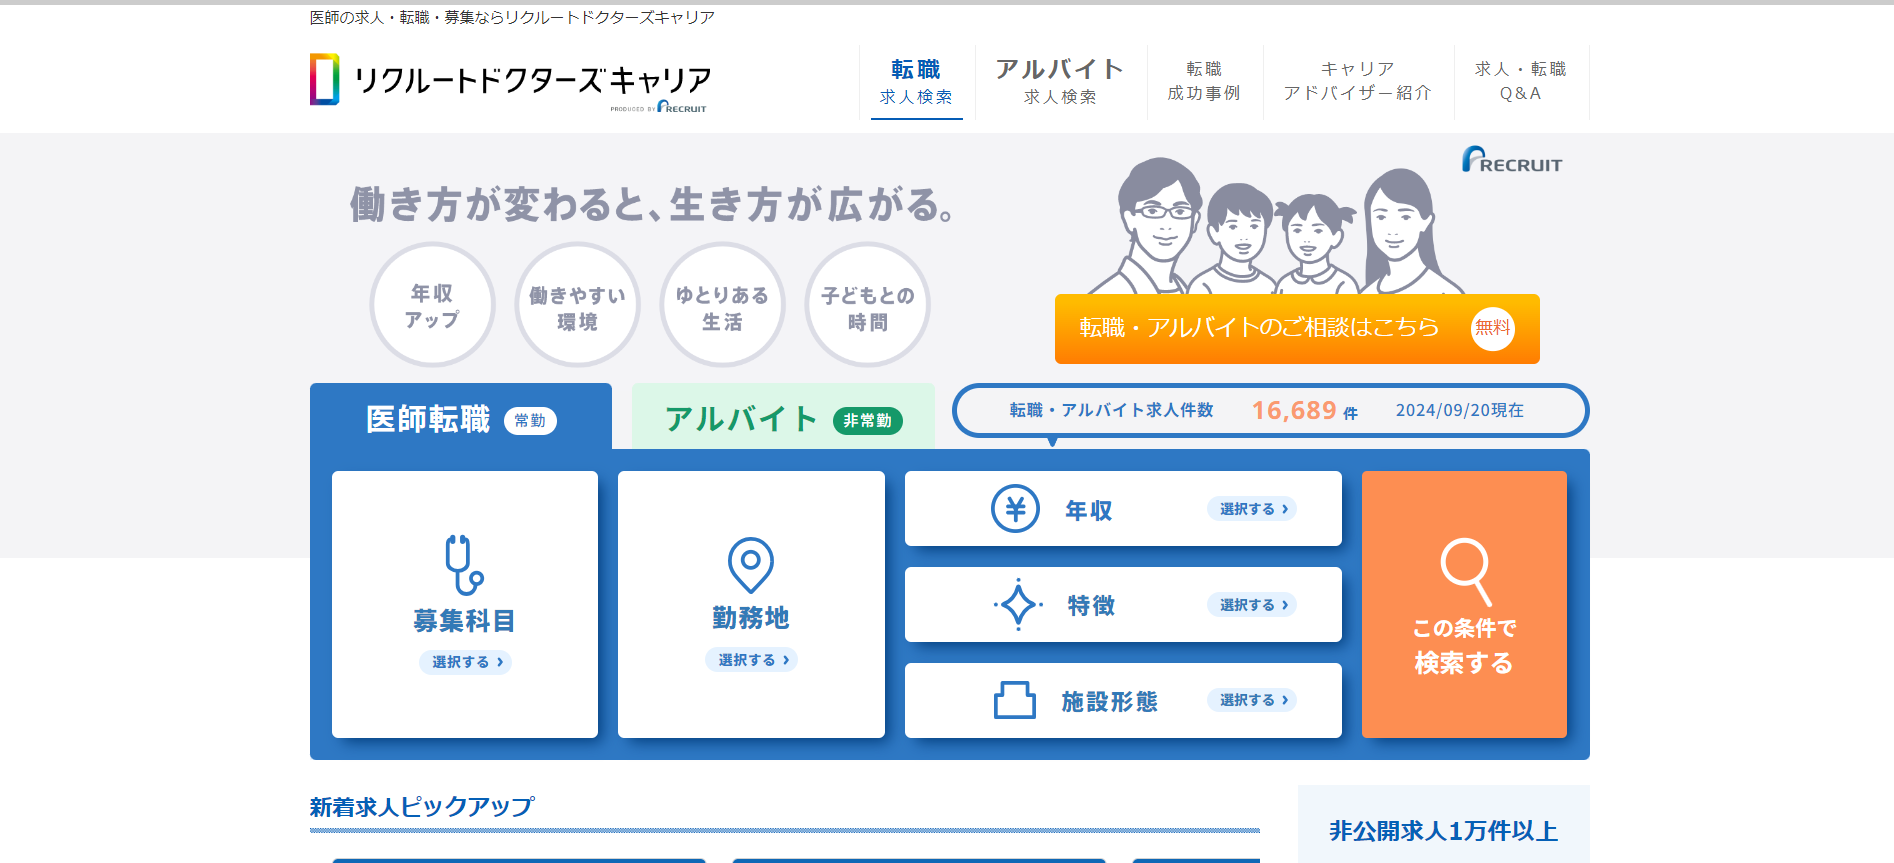Open the 特徴 選択する selector
The width and height of the screenshot is (1894, 863).
pos(1252,605)
